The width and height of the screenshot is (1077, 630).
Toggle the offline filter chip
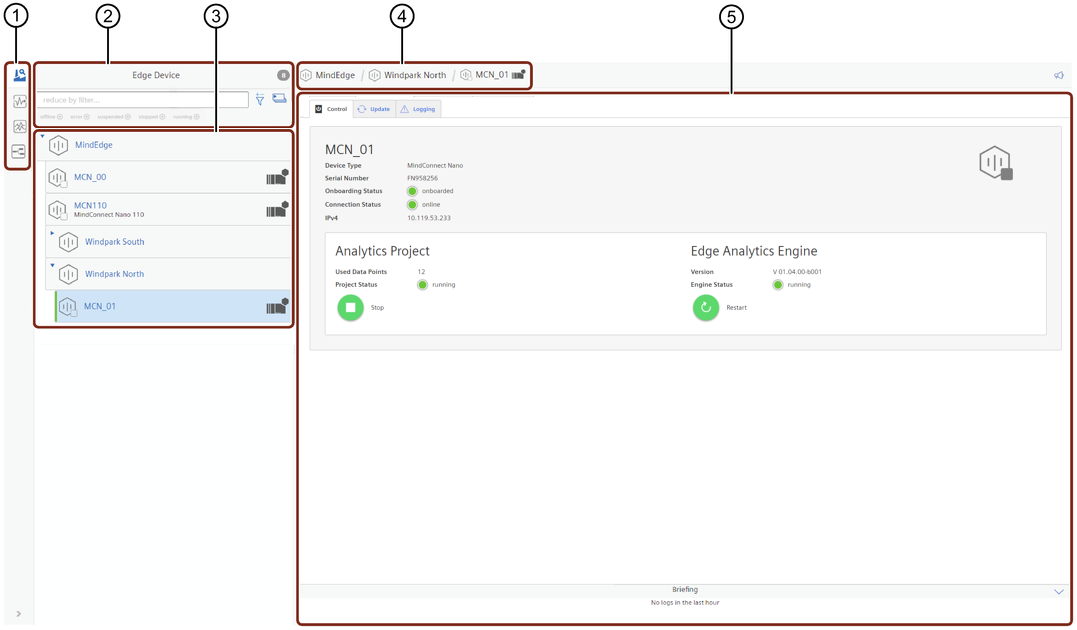click(x=52, y=117)
